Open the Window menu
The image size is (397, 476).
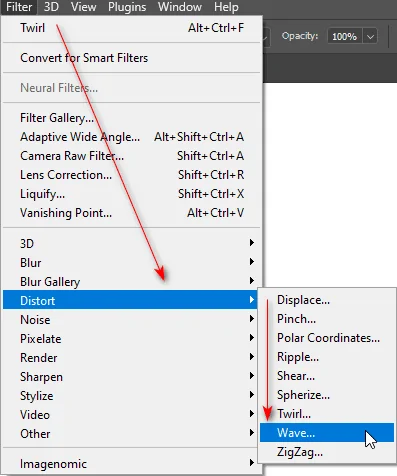click(180, 7)
